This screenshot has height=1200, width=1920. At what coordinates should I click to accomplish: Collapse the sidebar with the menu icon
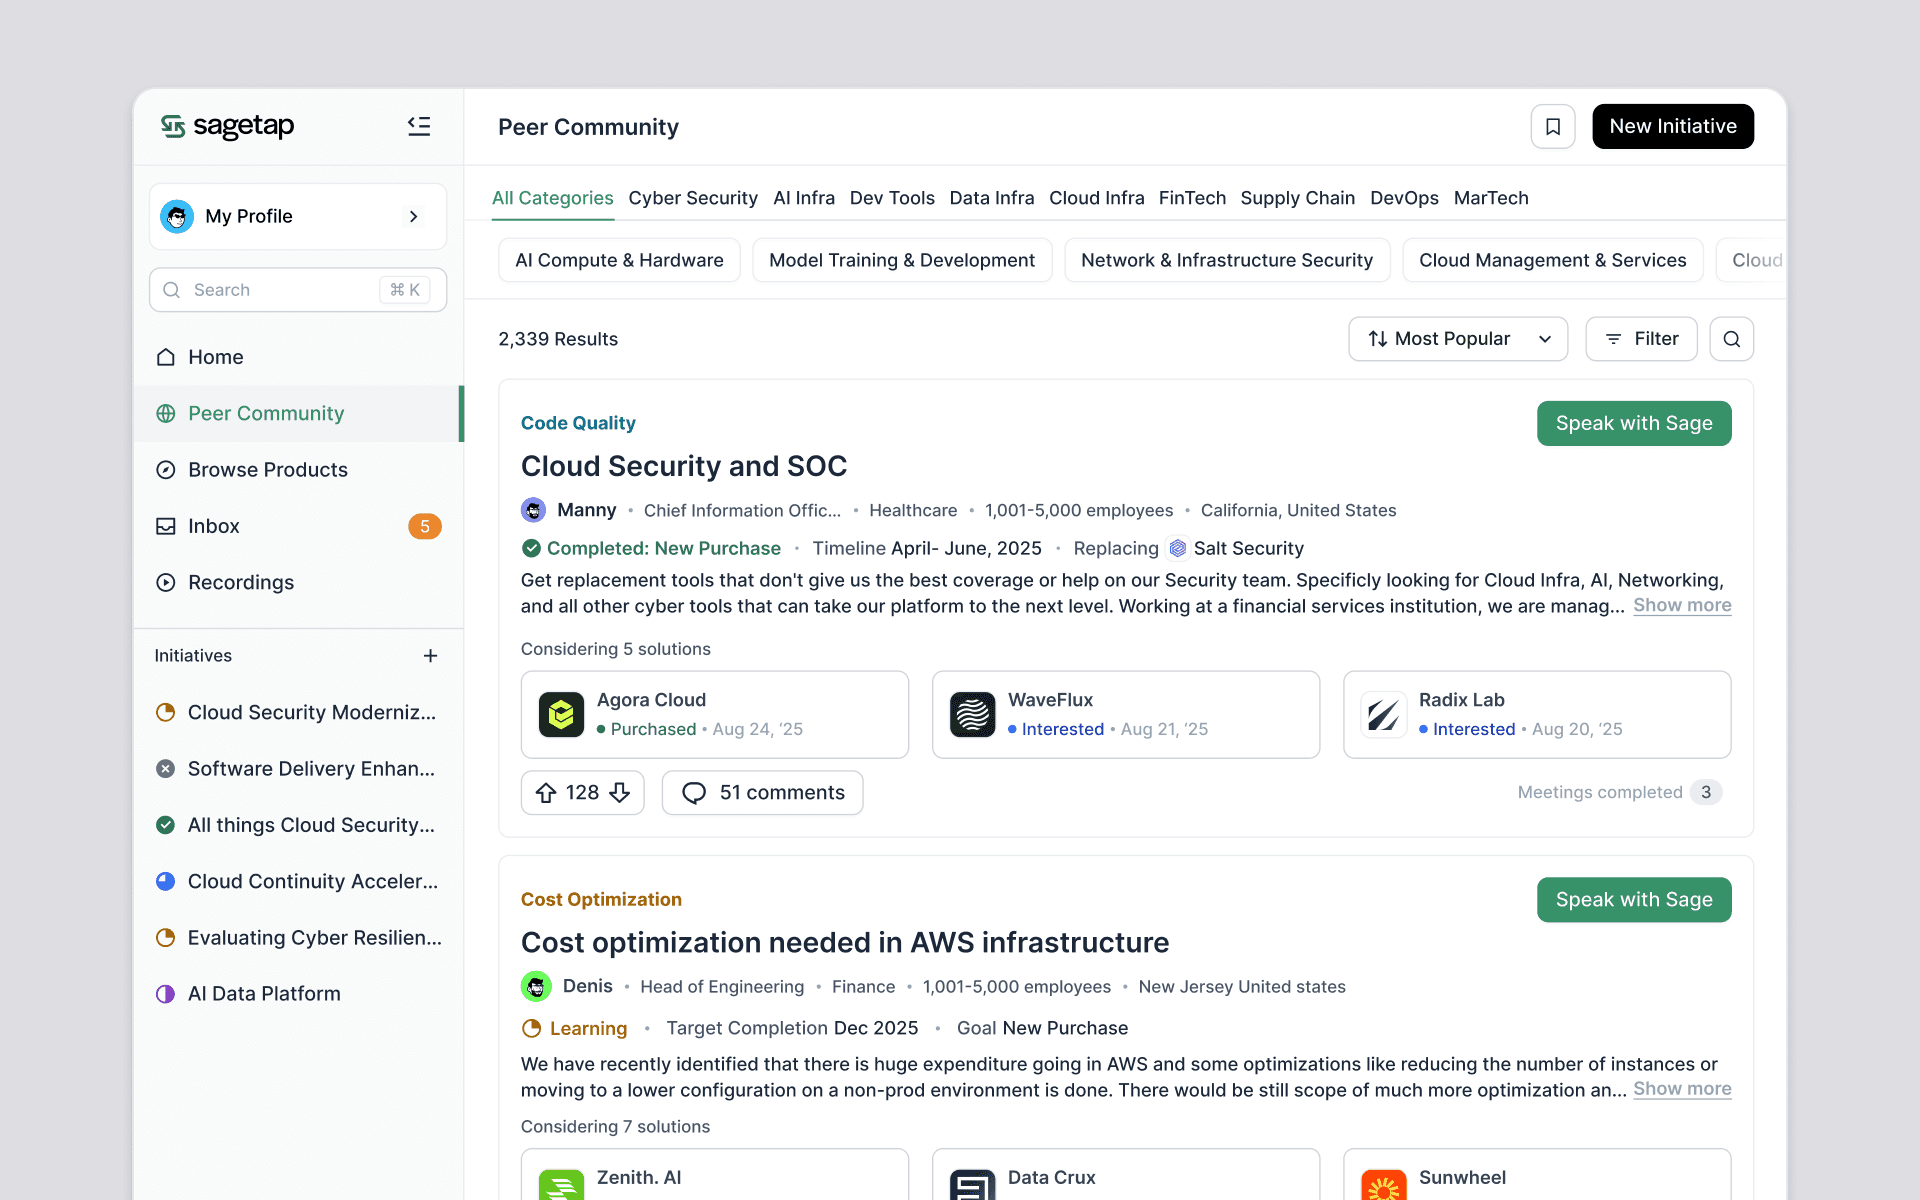pyautogui.click(x=419, y=126)
